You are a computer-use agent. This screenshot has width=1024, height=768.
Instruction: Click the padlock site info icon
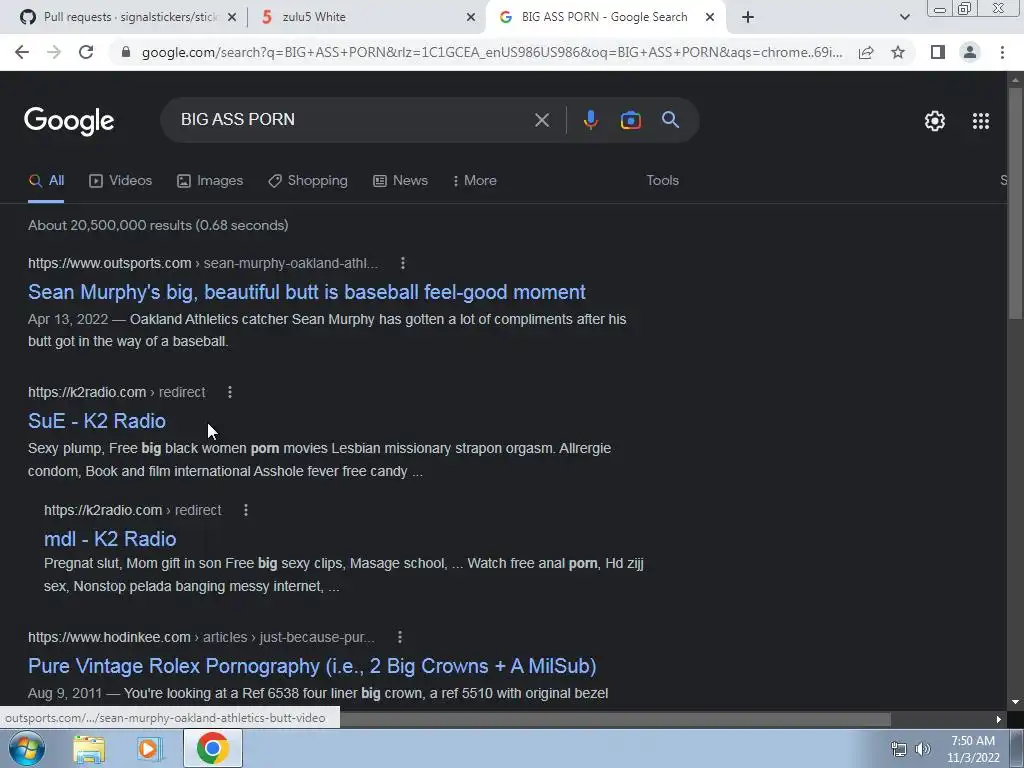click(x=126, y=52)
